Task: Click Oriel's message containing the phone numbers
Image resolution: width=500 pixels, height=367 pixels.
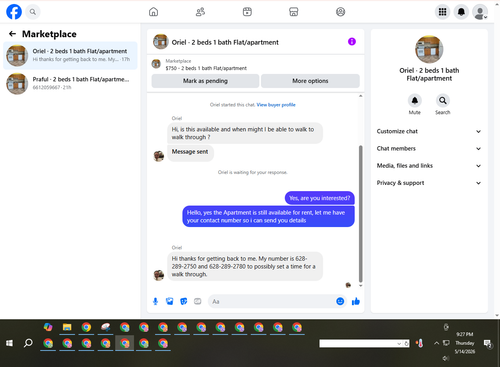Action: point(245,266)
